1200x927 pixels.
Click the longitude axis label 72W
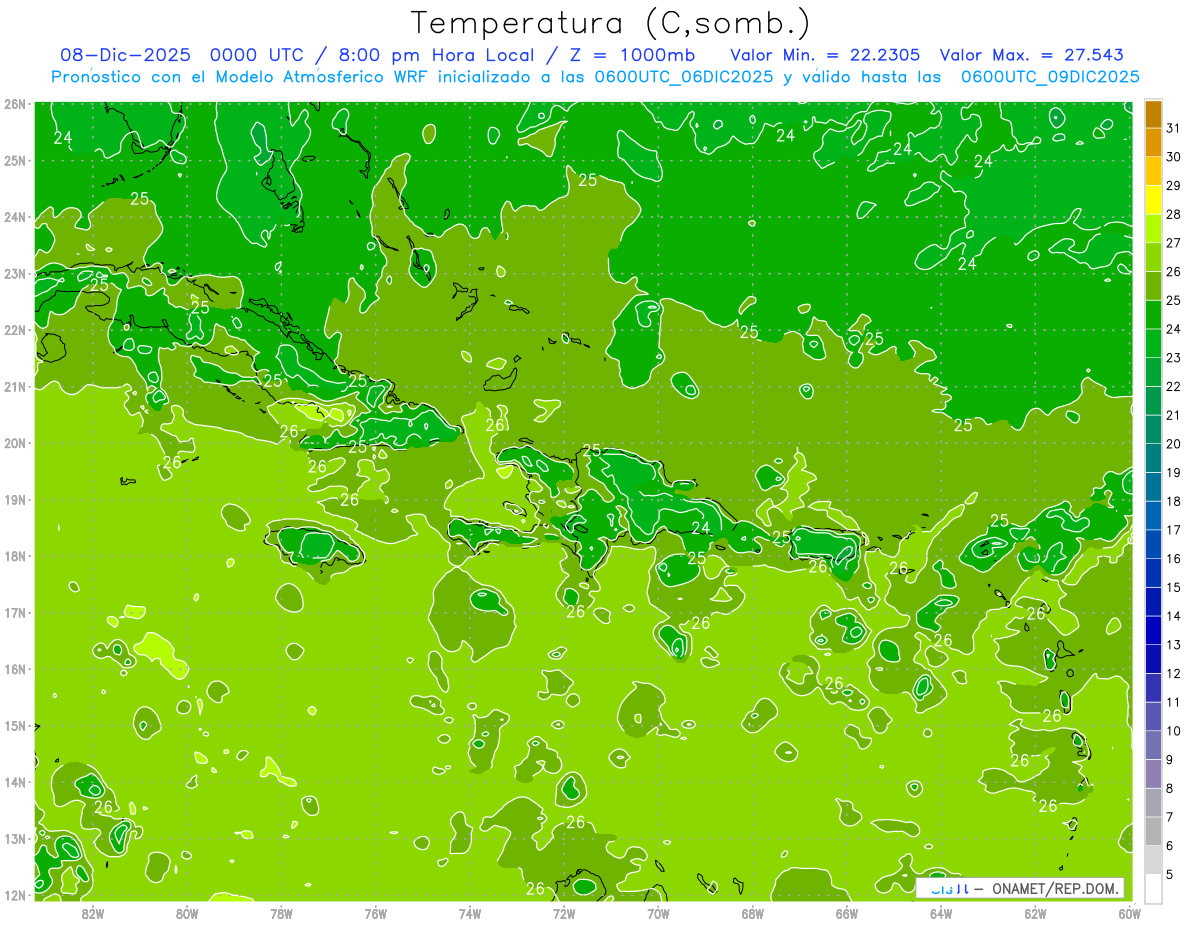(x=564, y=913)
